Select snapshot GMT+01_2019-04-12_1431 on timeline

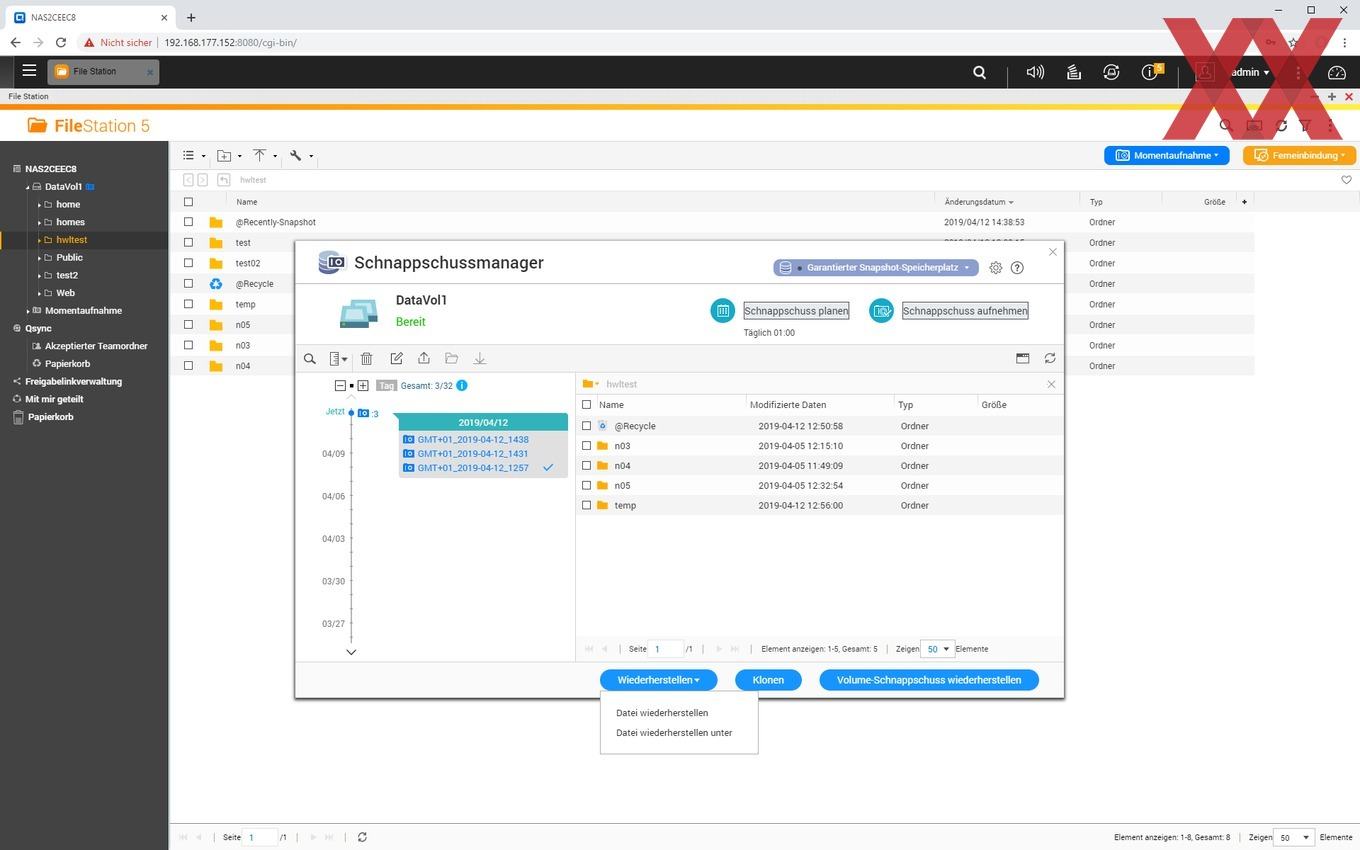[473, 454]
